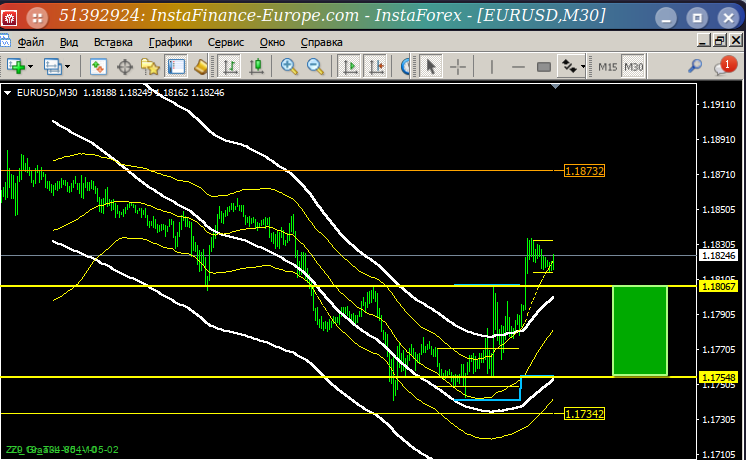The width and height of the screenshot is (746, 460).
Task: Select the Vertical Line drawing tool
Action: coord(491,67)
